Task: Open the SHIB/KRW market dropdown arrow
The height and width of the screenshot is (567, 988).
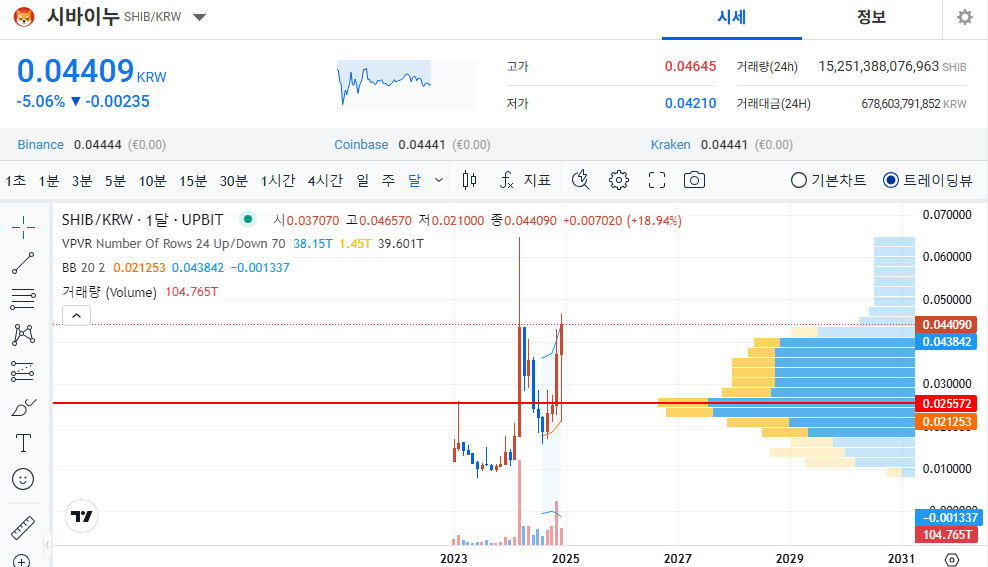Action: click(200, 18)
